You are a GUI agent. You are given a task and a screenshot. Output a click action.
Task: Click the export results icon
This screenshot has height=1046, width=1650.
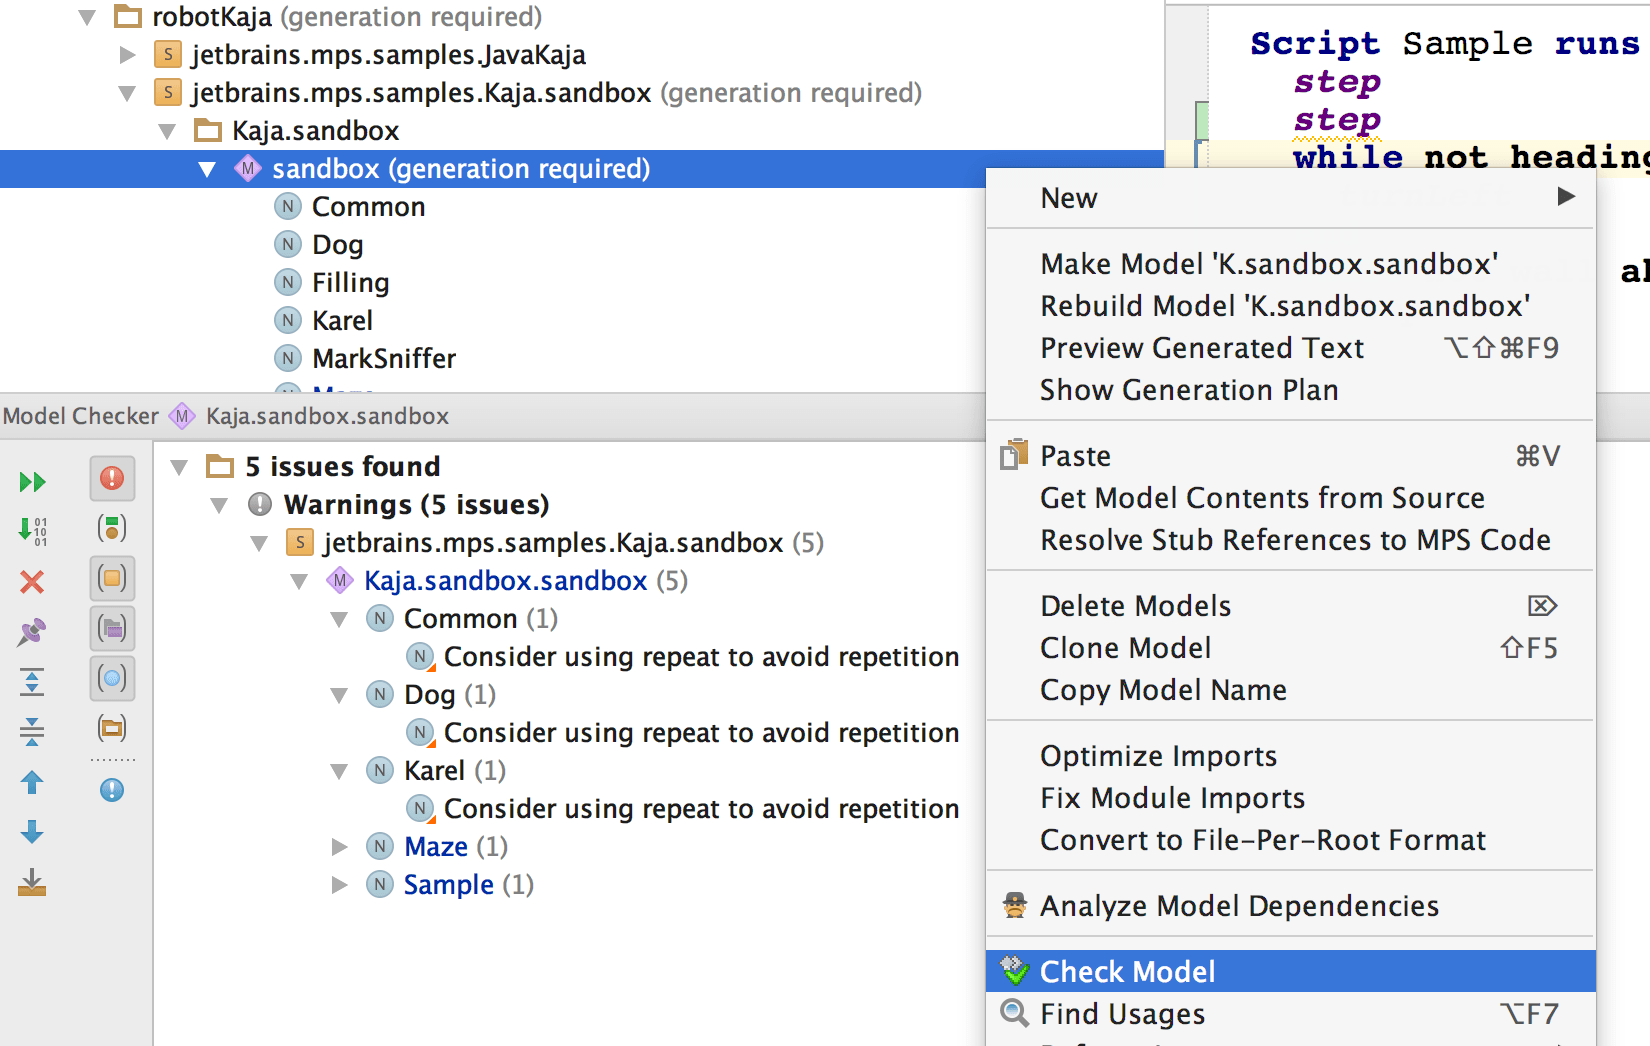(32, 882)
